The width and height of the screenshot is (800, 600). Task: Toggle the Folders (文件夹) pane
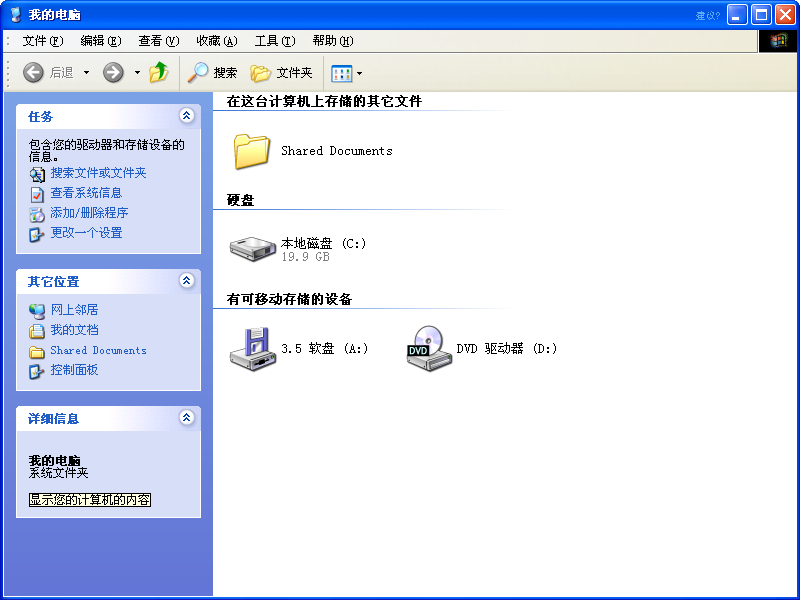coord(281,73)
